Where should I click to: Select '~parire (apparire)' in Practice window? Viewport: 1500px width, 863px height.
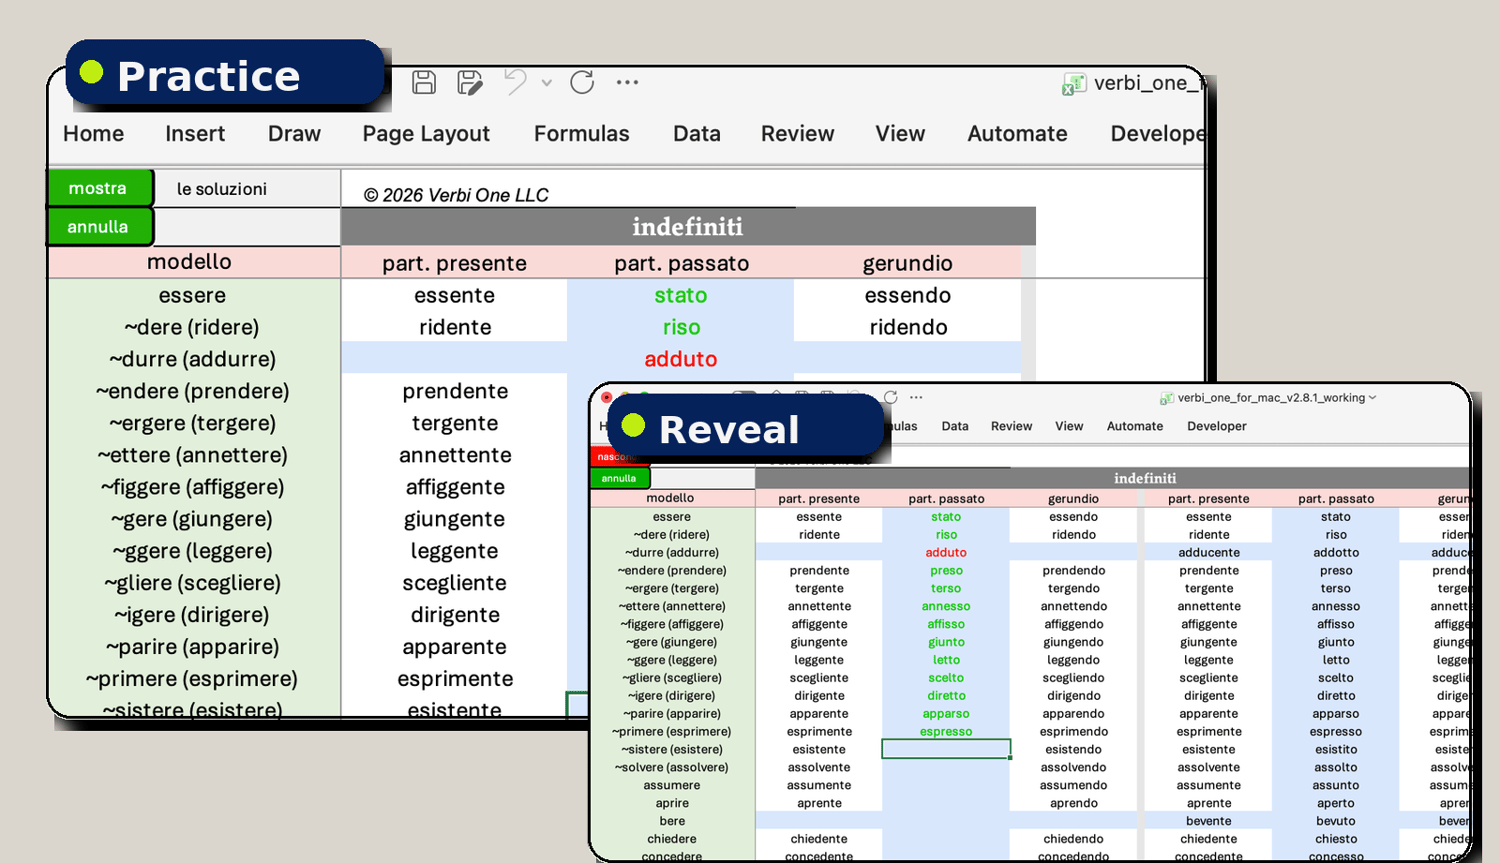coord(194,647)
